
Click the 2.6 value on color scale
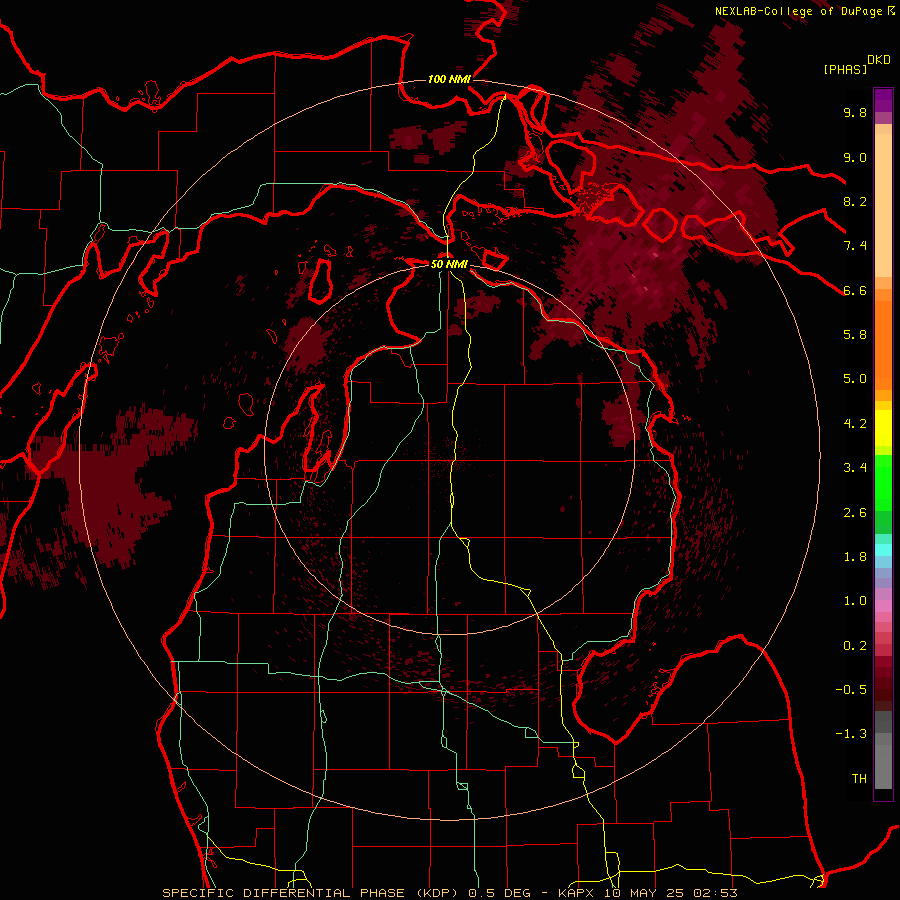[855, 513]
